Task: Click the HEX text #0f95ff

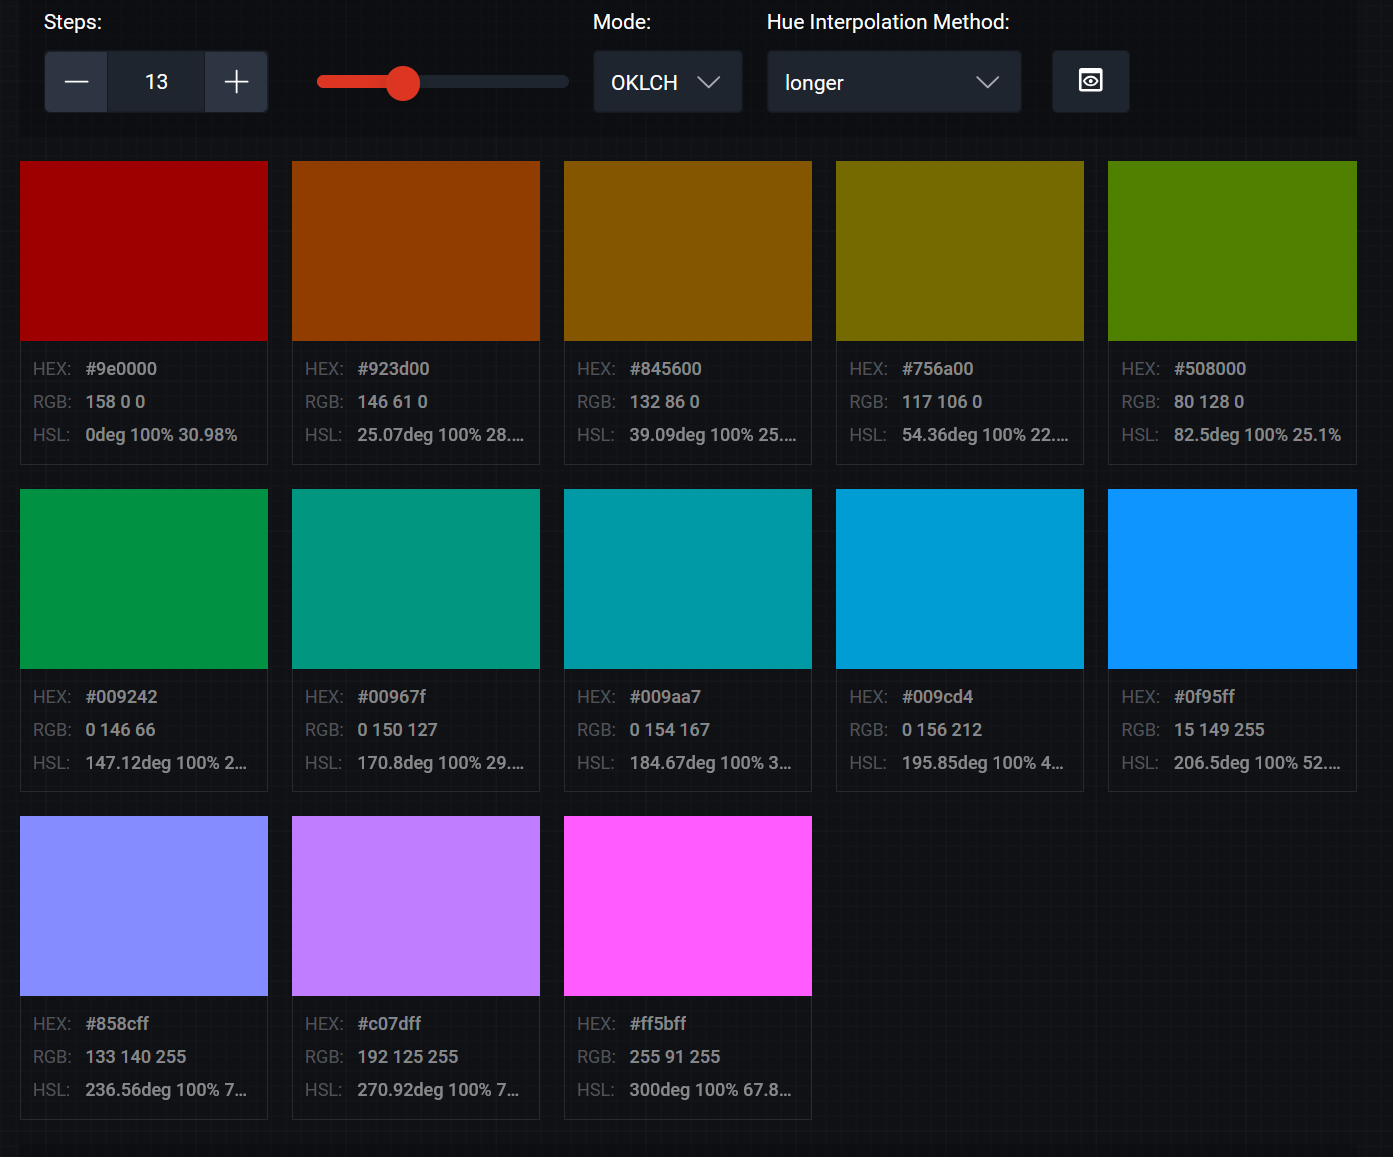Action: pos(1204,697)
